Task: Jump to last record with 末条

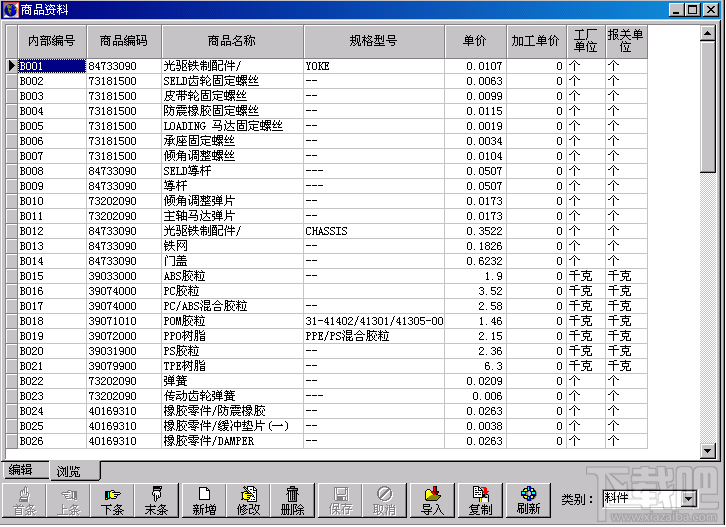Action: (x=156, y=501)
